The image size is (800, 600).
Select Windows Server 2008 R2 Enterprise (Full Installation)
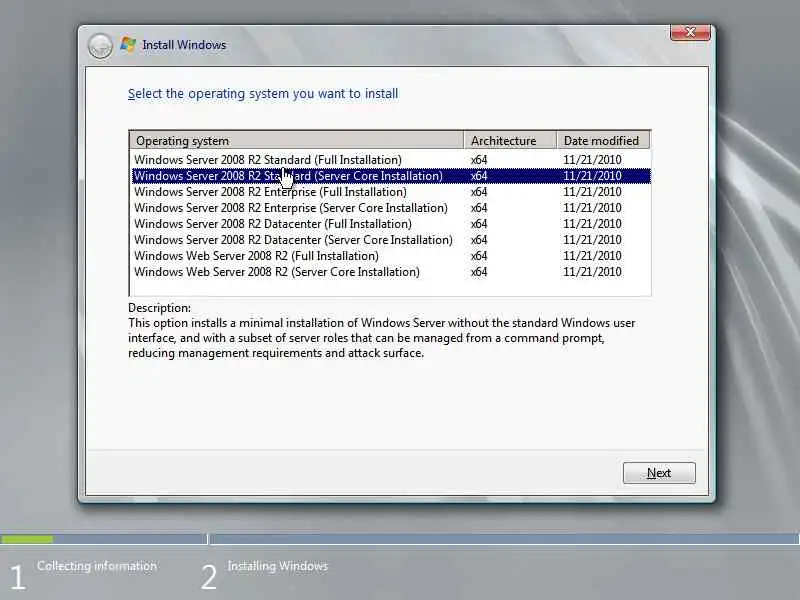pos(391,192)
